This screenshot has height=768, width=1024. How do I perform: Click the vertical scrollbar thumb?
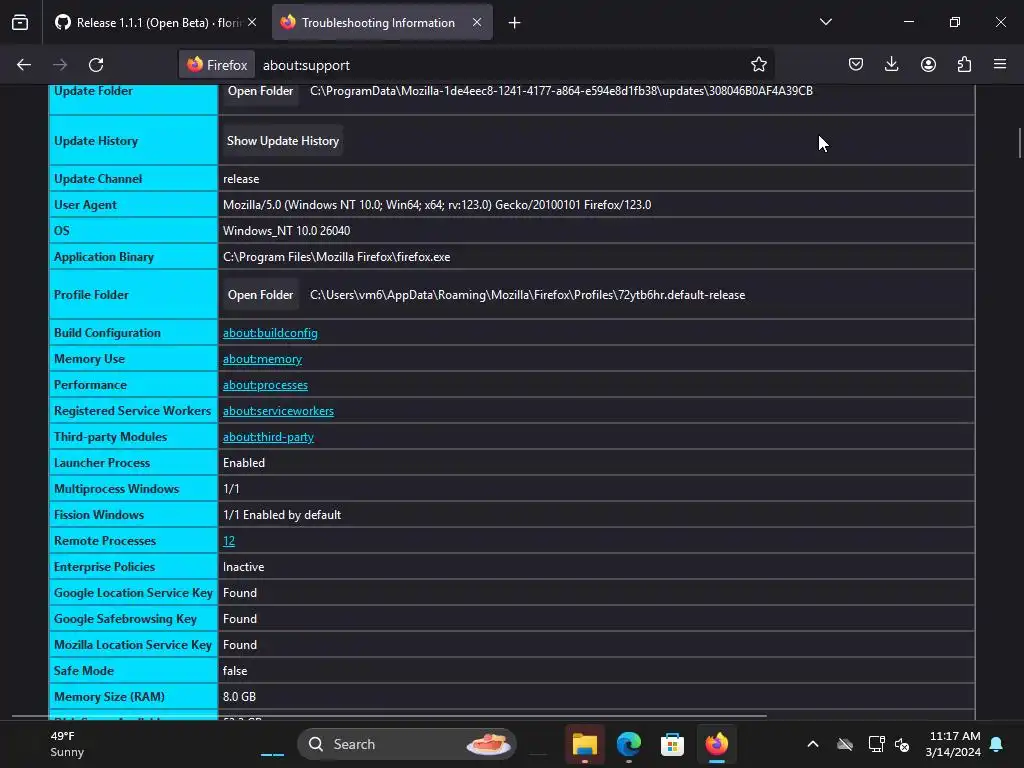tap(1019, 143)
